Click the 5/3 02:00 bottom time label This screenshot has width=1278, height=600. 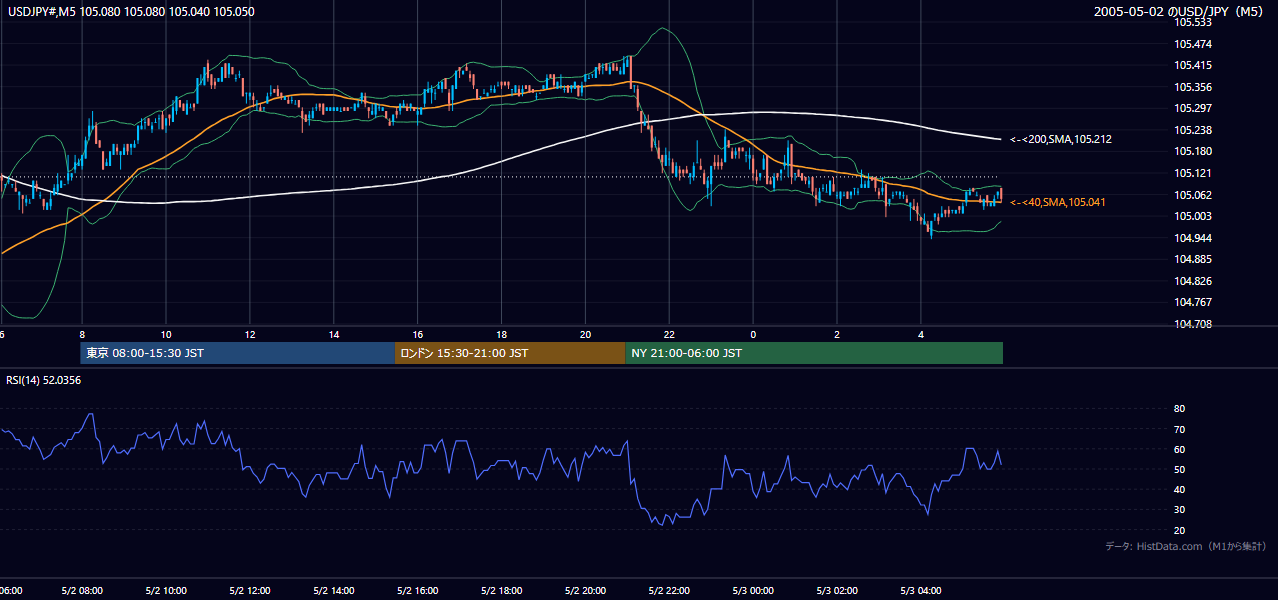point(838,591)
